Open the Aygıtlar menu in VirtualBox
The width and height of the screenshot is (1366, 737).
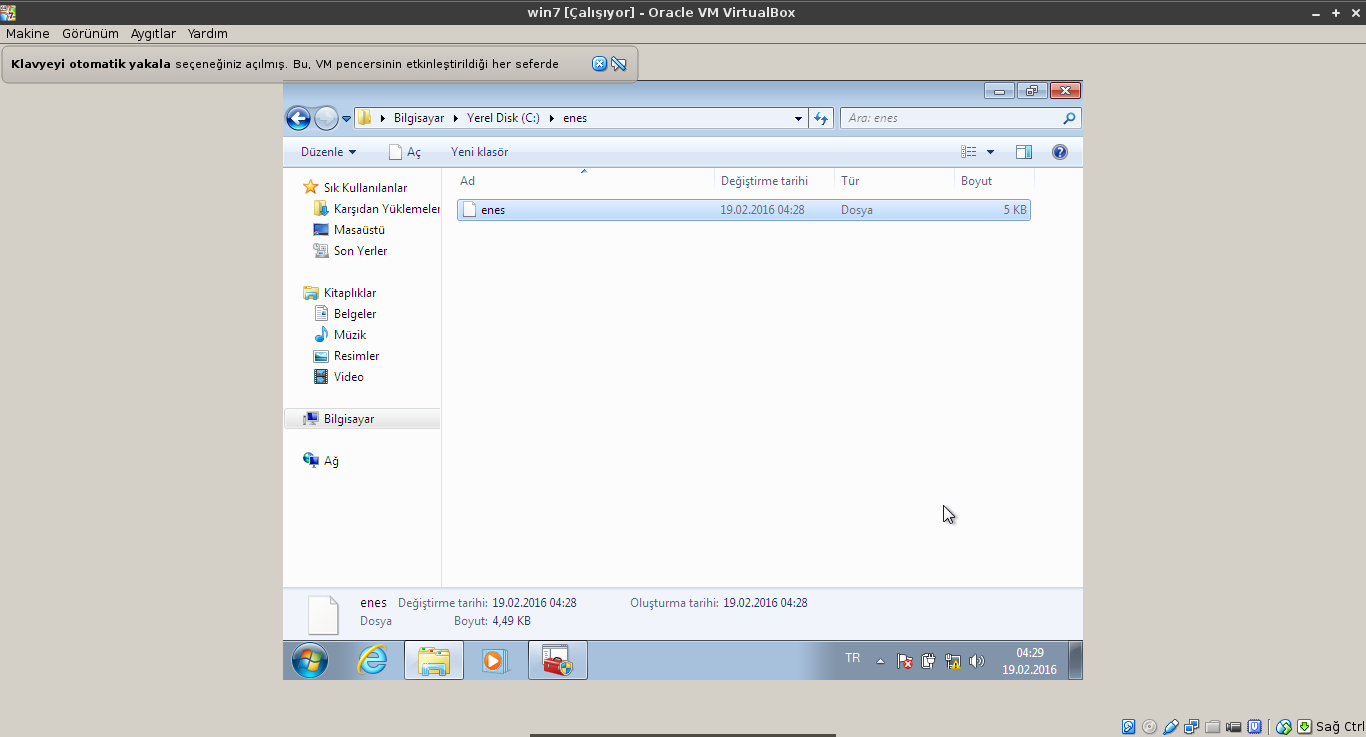tap(152, 33)
